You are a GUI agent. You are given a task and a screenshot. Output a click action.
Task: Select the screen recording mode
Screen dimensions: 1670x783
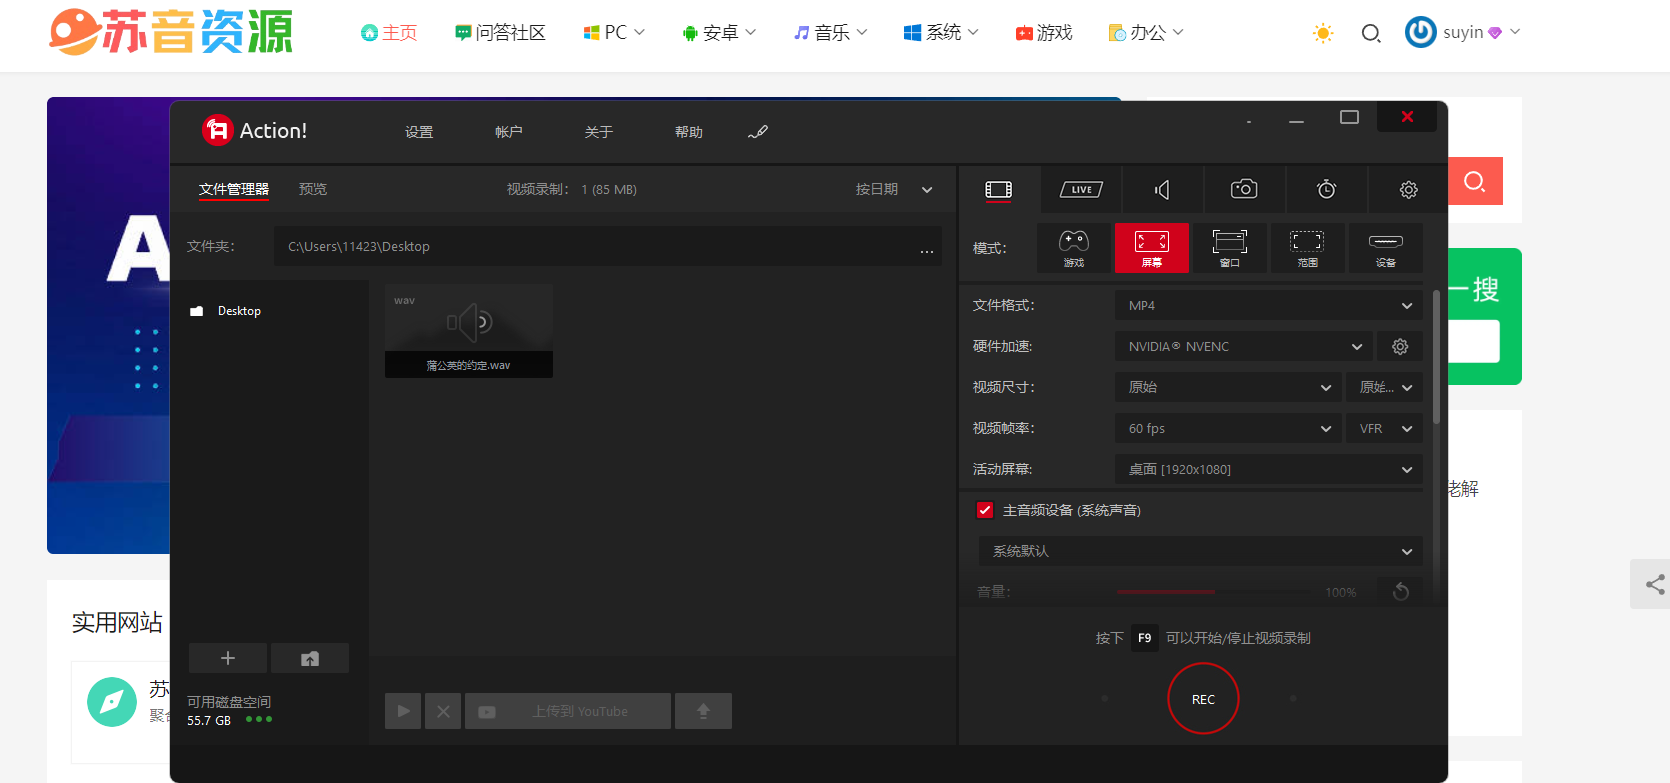pos(1152,248)
